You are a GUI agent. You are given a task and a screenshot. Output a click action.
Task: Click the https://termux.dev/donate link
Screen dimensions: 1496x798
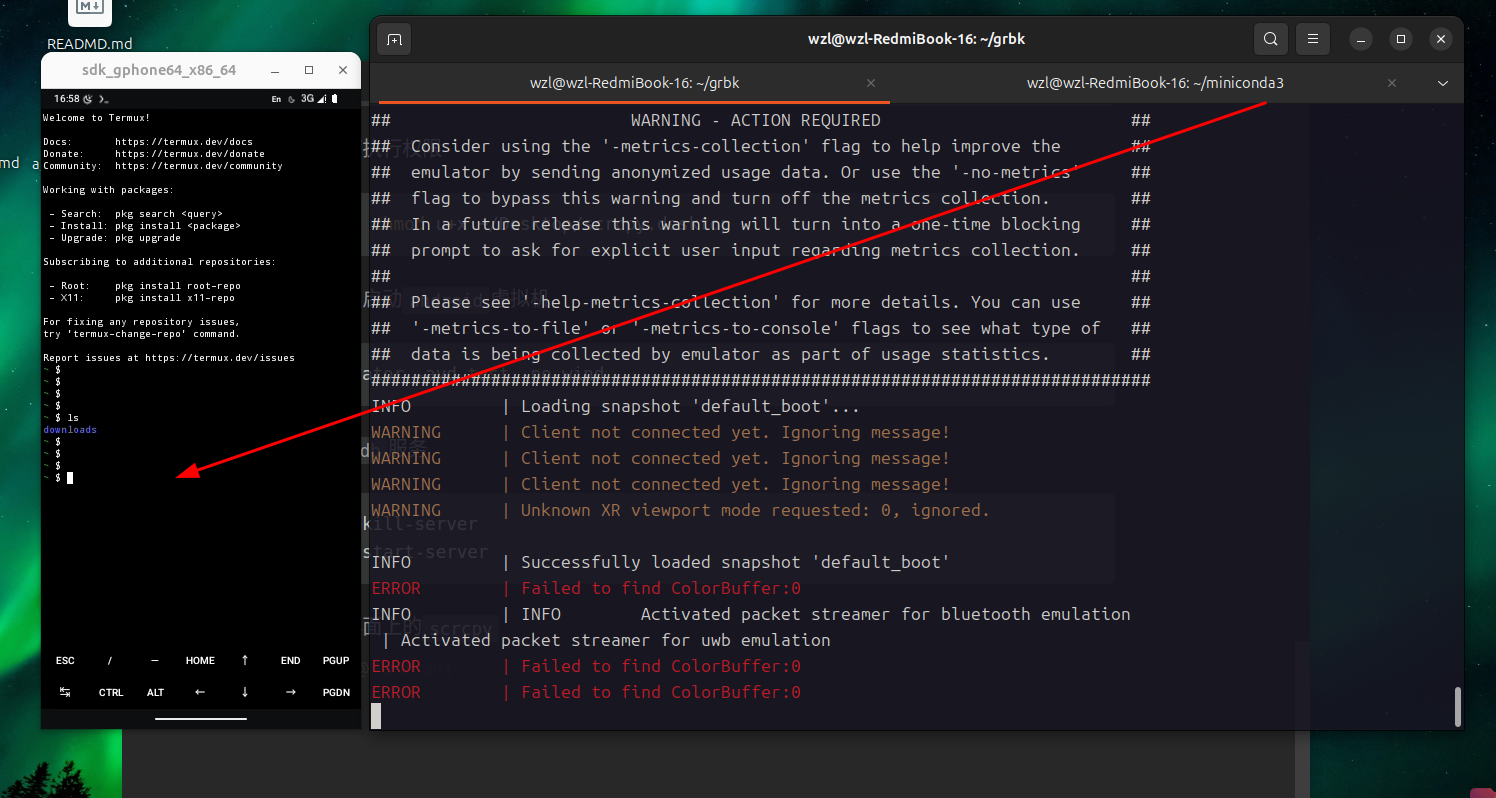pyautogui.click(x=190, y=154)
